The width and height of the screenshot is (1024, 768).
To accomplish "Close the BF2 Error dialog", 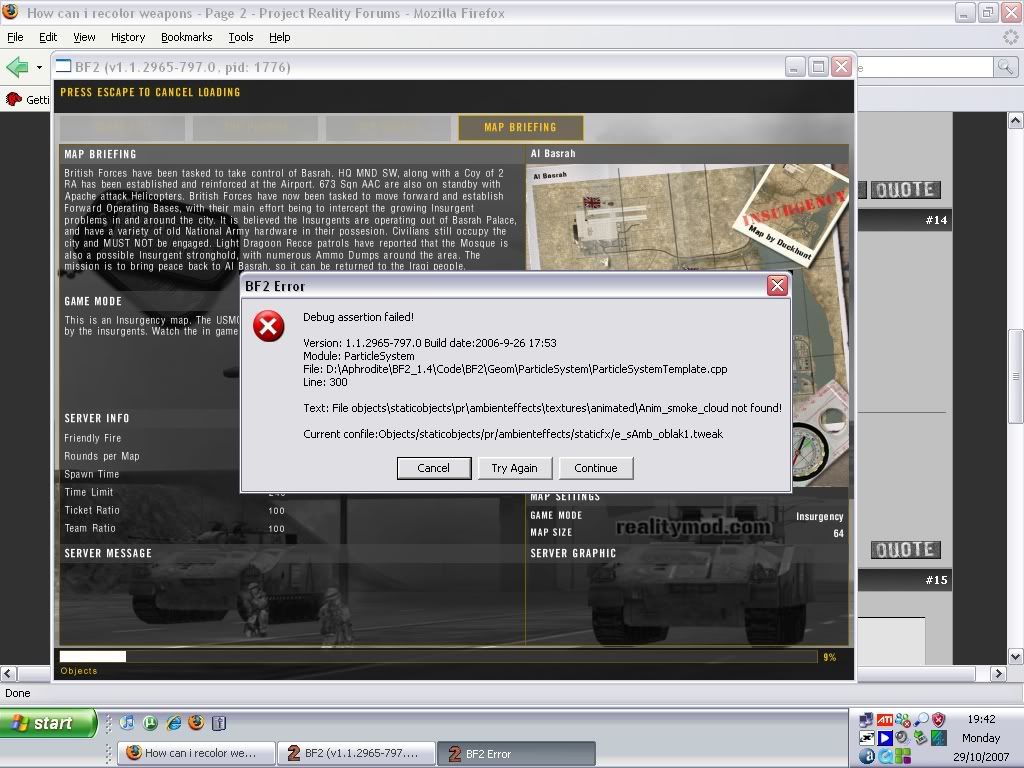I will coord(776,286).
